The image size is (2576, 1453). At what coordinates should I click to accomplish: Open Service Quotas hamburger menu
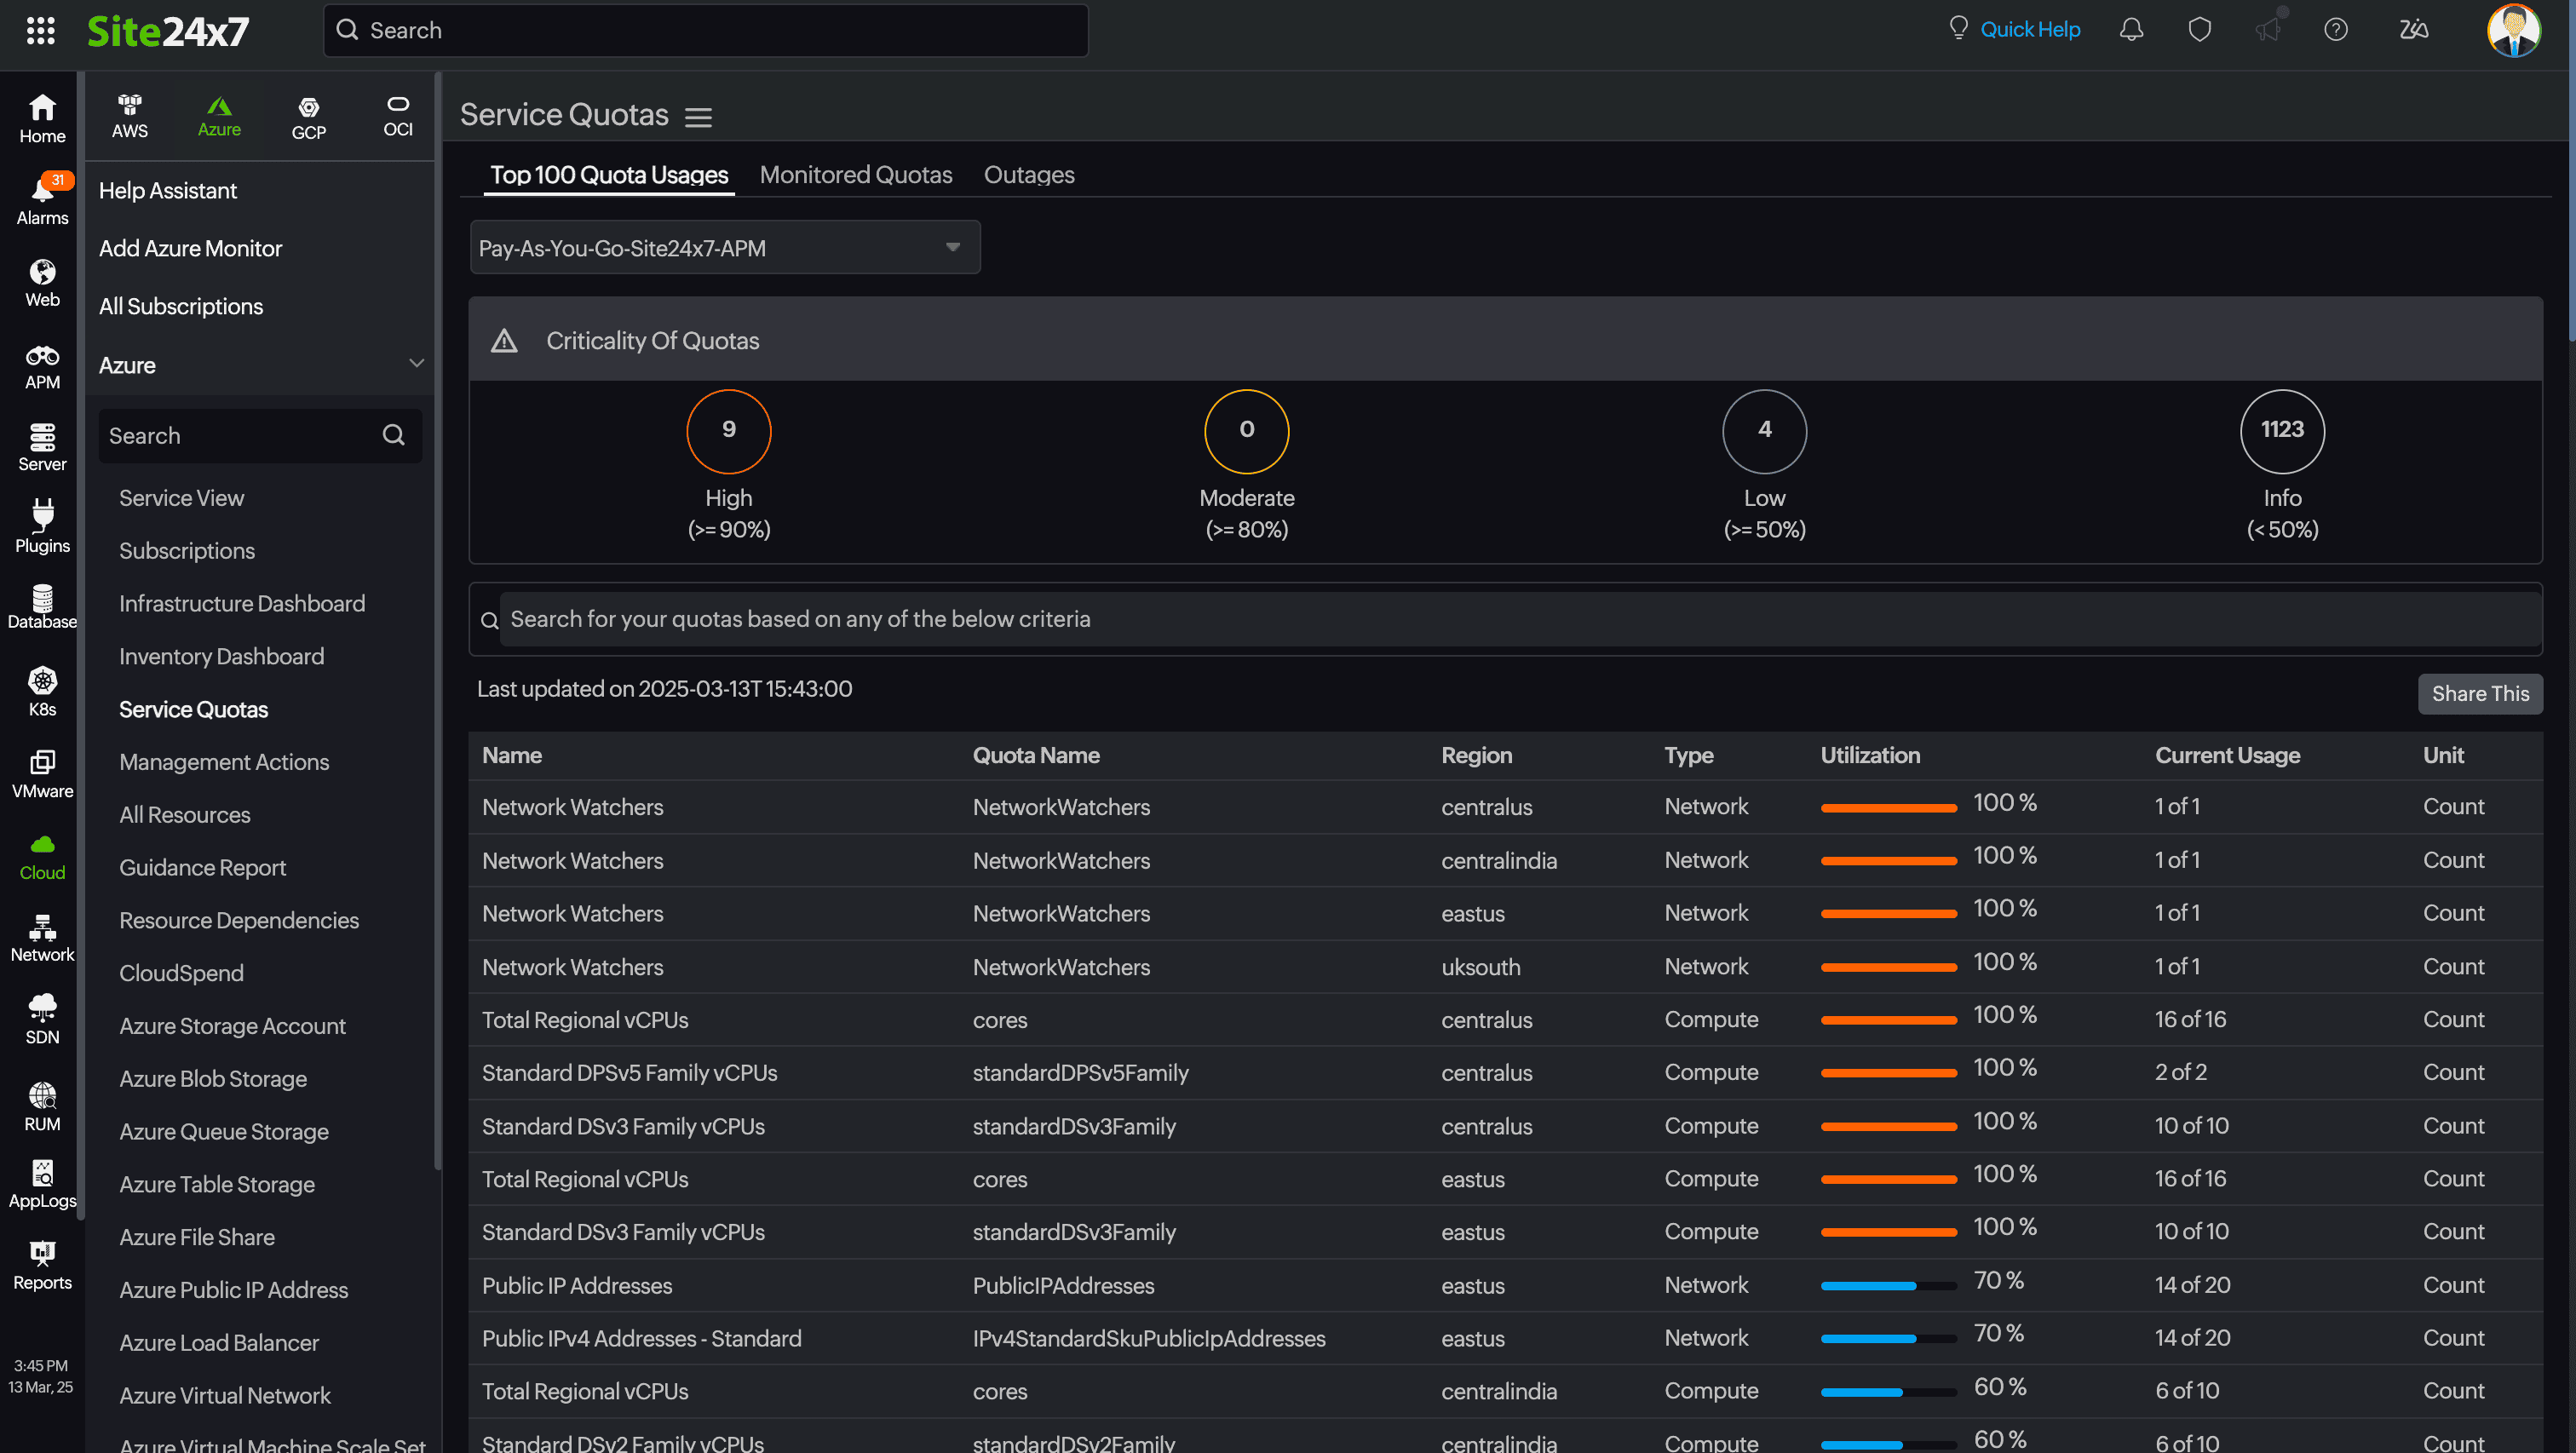click(698, 117)
